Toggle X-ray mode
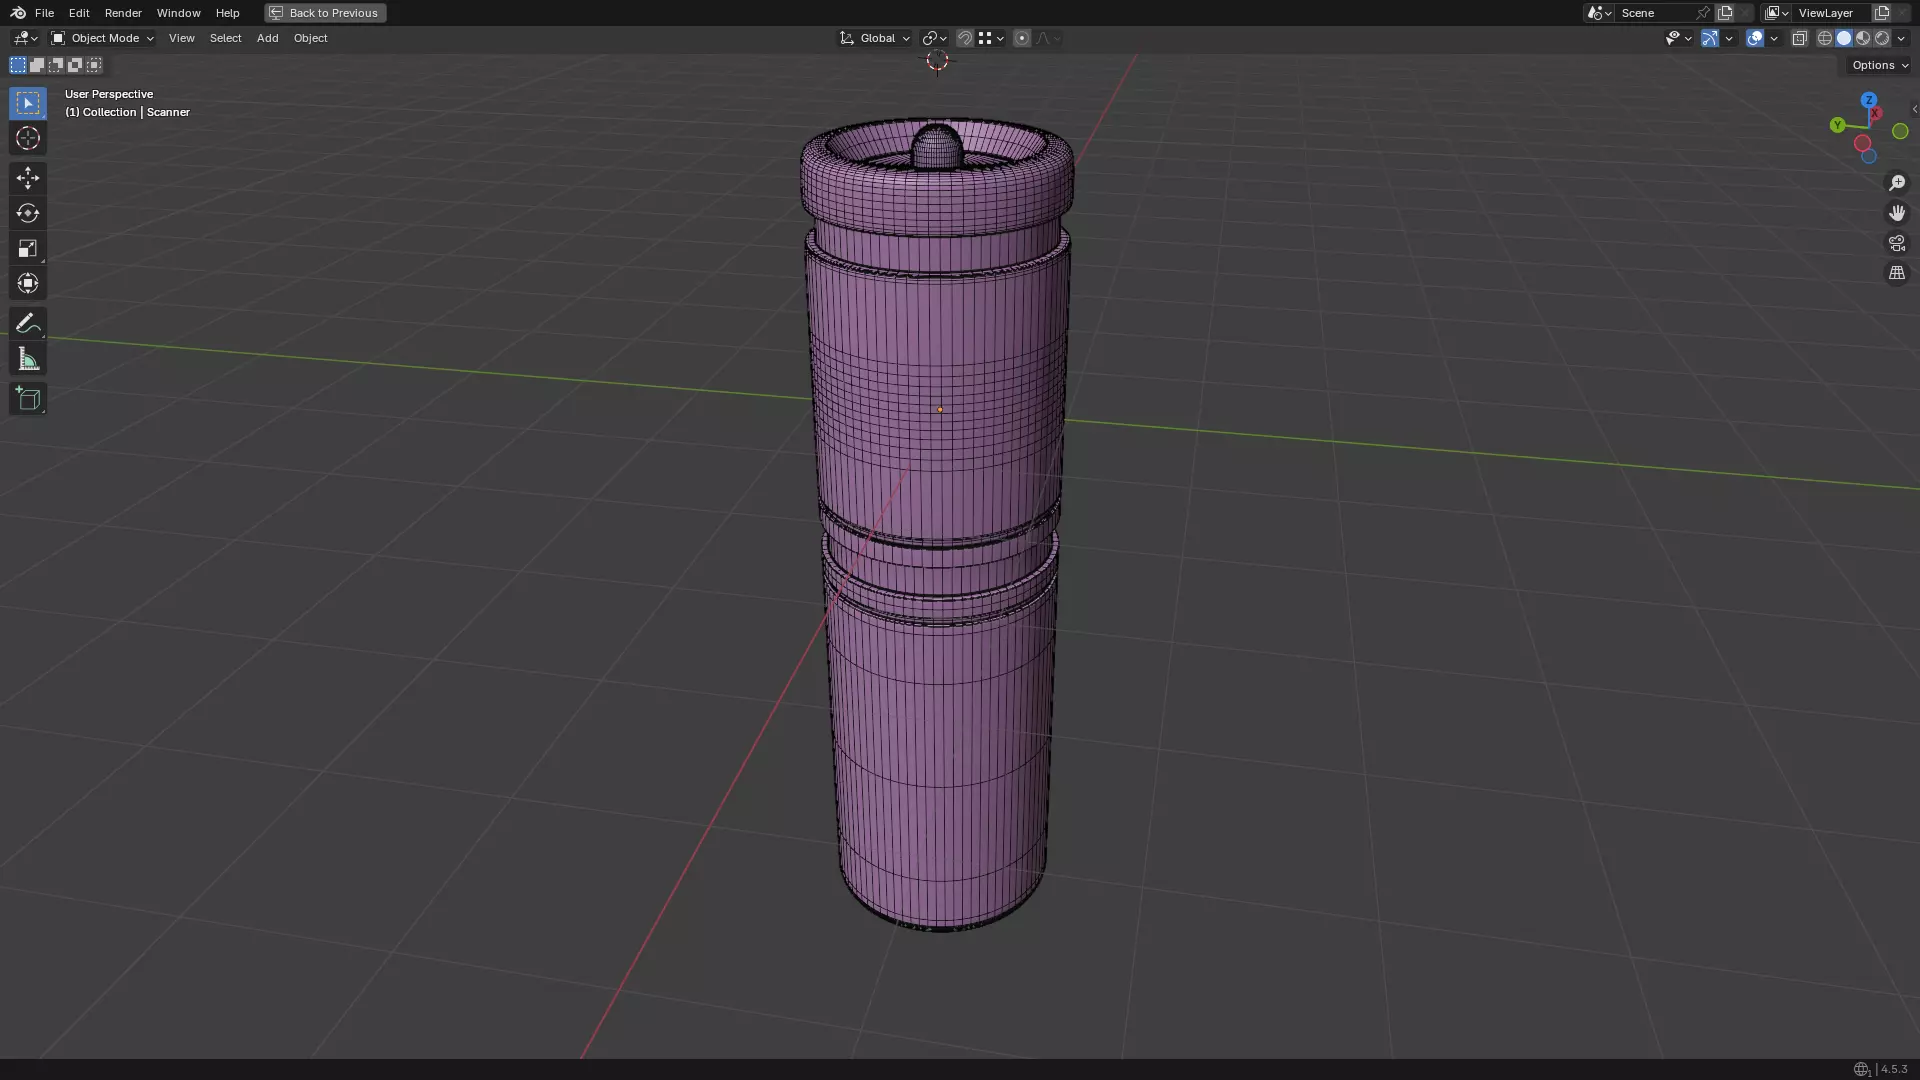Screen dimensions: 1920x1080 click(x=1799, y=38)
